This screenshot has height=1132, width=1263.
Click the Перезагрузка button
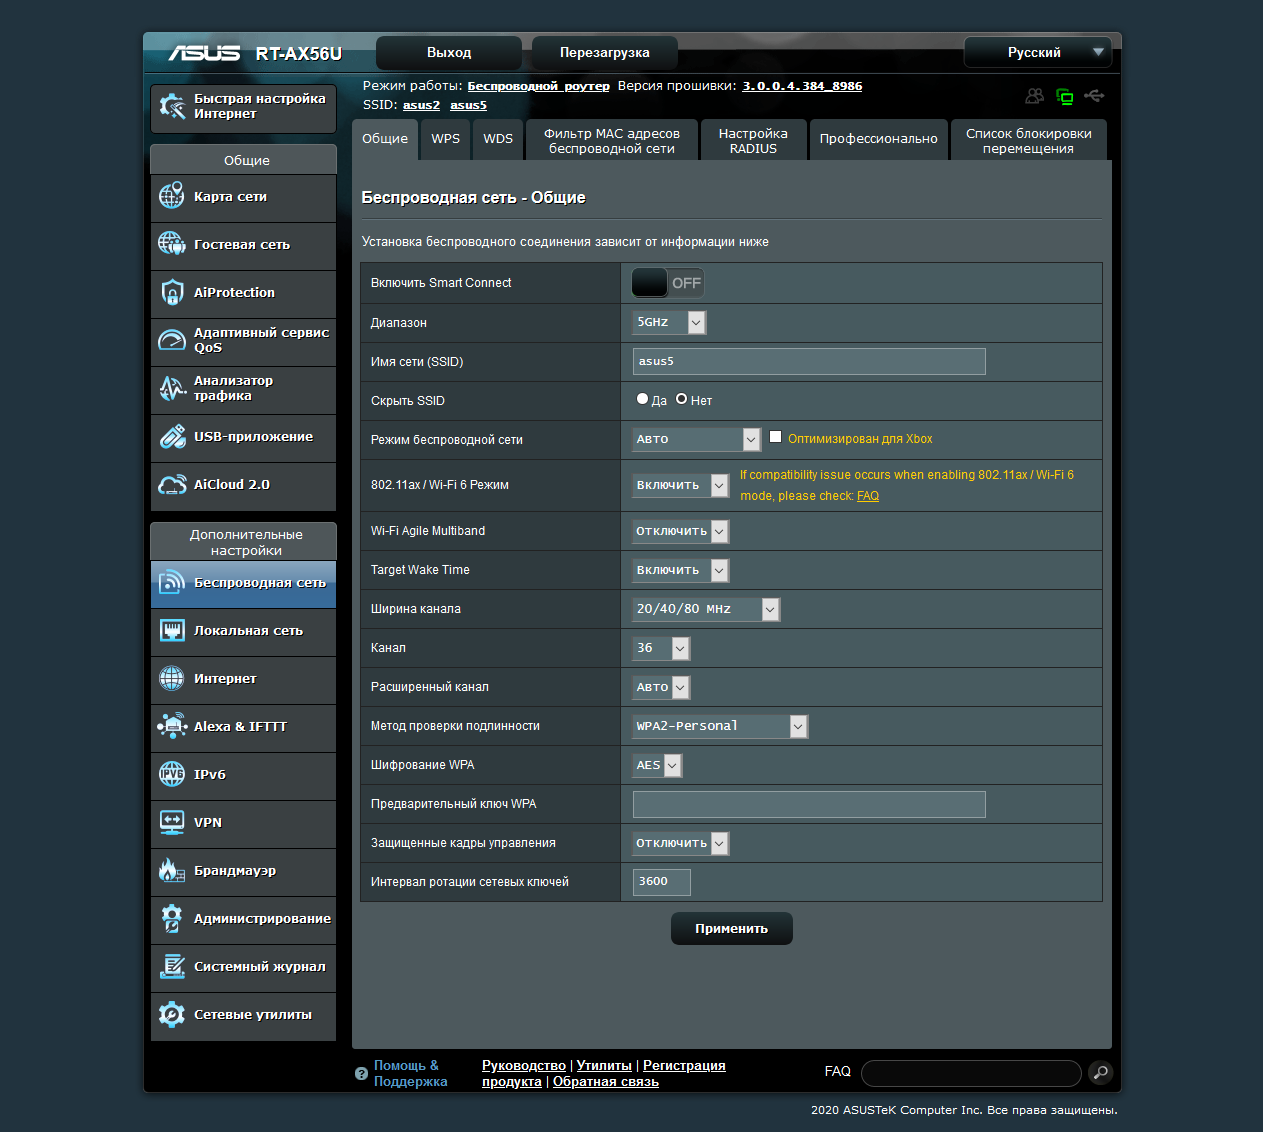pos(605,52)
